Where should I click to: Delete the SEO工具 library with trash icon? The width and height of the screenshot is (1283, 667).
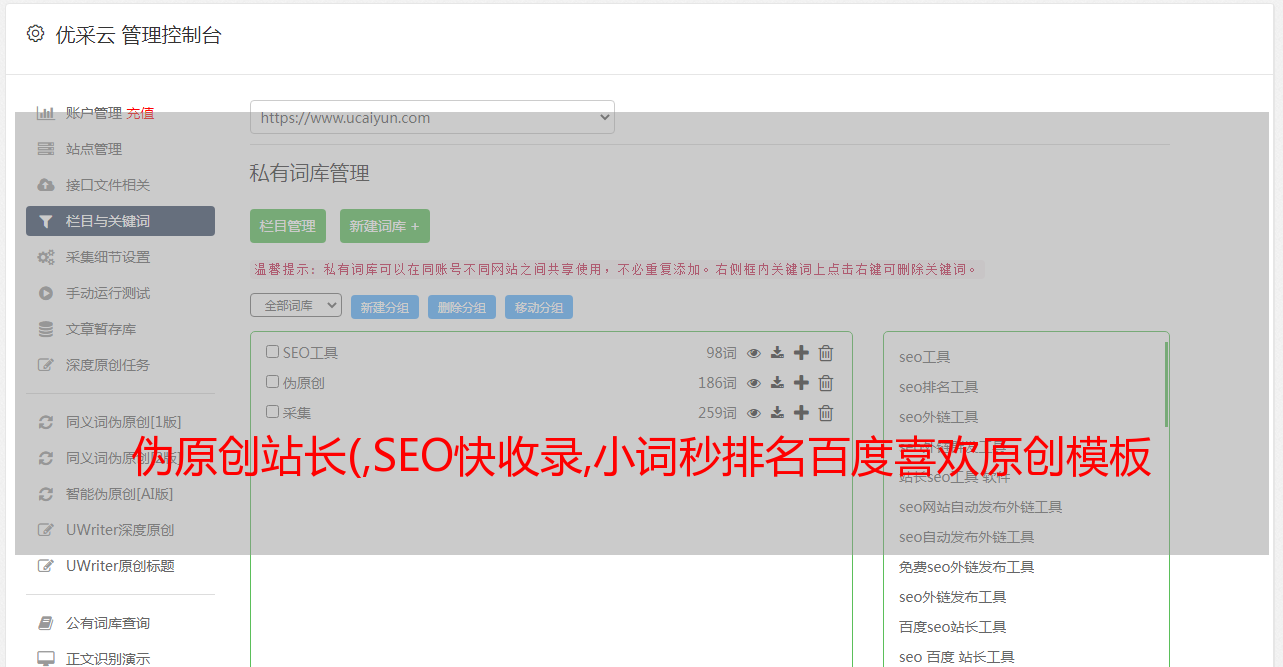(826, 353)
